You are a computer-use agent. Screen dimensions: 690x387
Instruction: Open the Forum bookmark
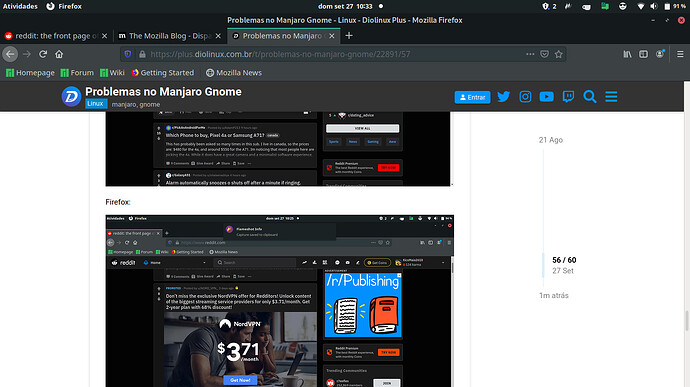77,73
